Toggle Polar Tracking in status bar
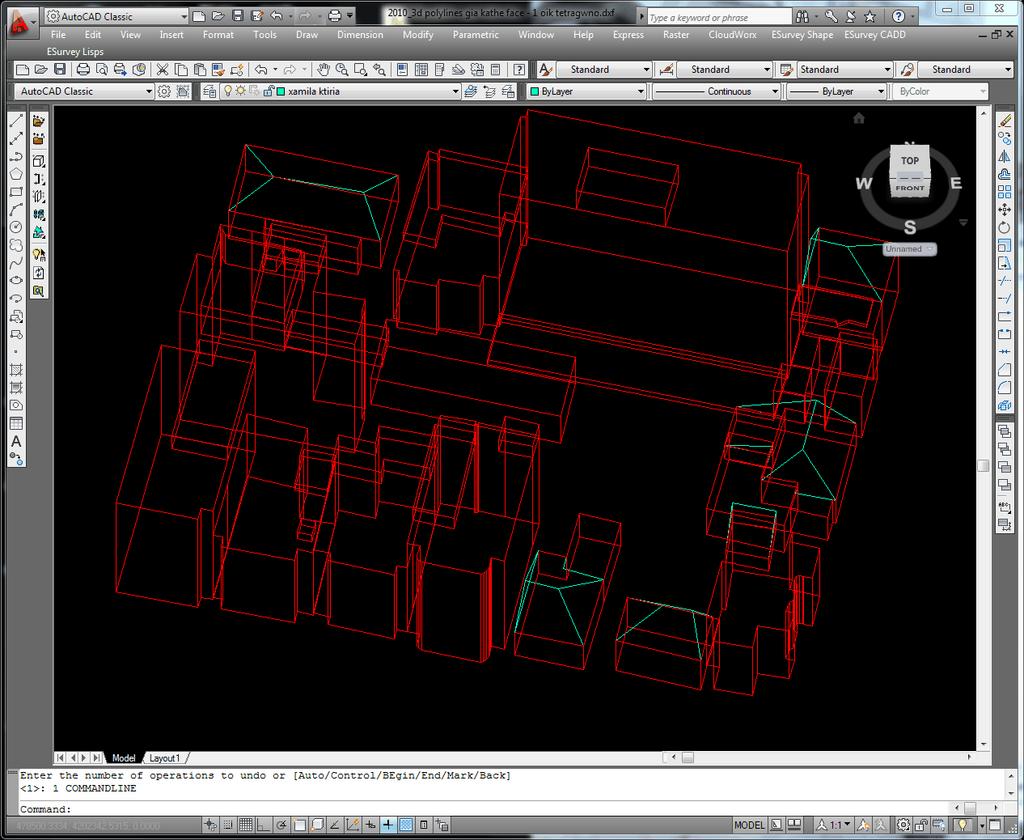This screenshot has width=1024, height=840. pos(281,825)
